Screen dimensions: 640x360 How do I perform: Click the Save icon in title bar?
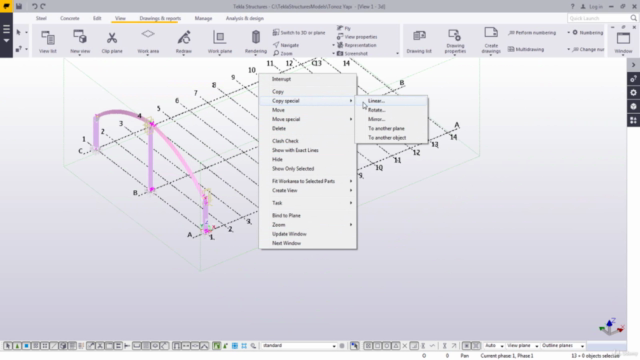(x=19, y=6)
